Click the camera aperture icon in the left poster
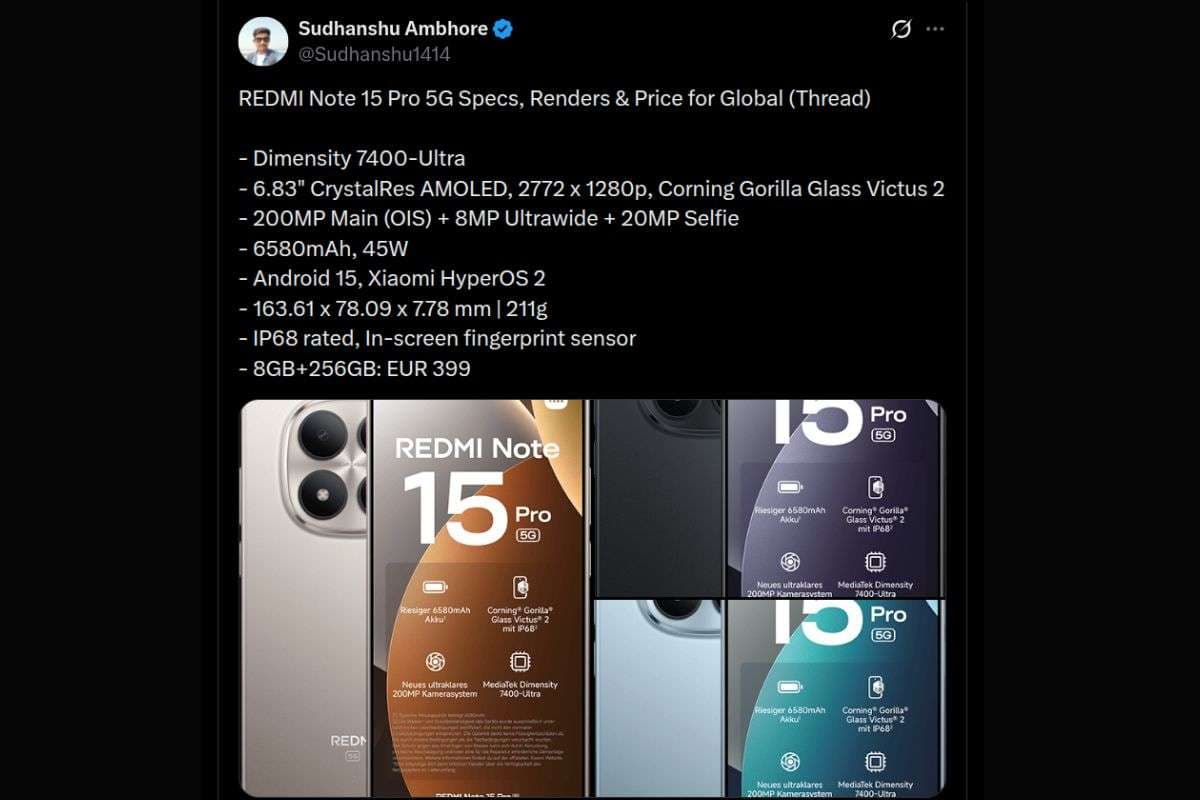Viewport: 1200px width, 800px height. tap(434, 662)
